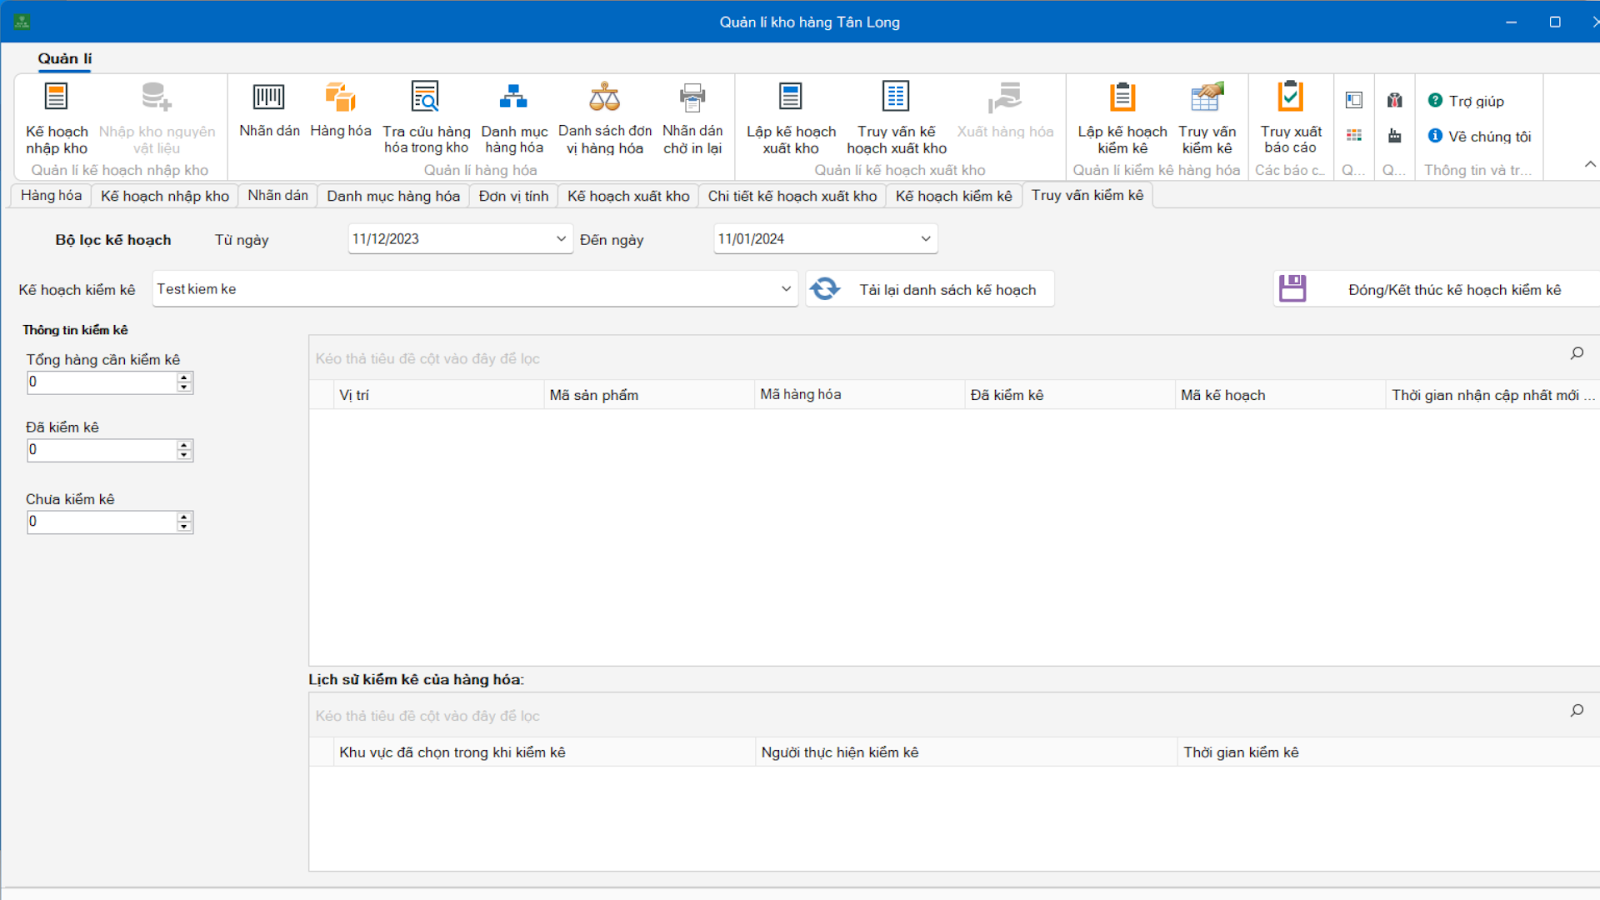
Task: Increase Đã kiểm kê spinner value
Action: click(x=184, y=445)
